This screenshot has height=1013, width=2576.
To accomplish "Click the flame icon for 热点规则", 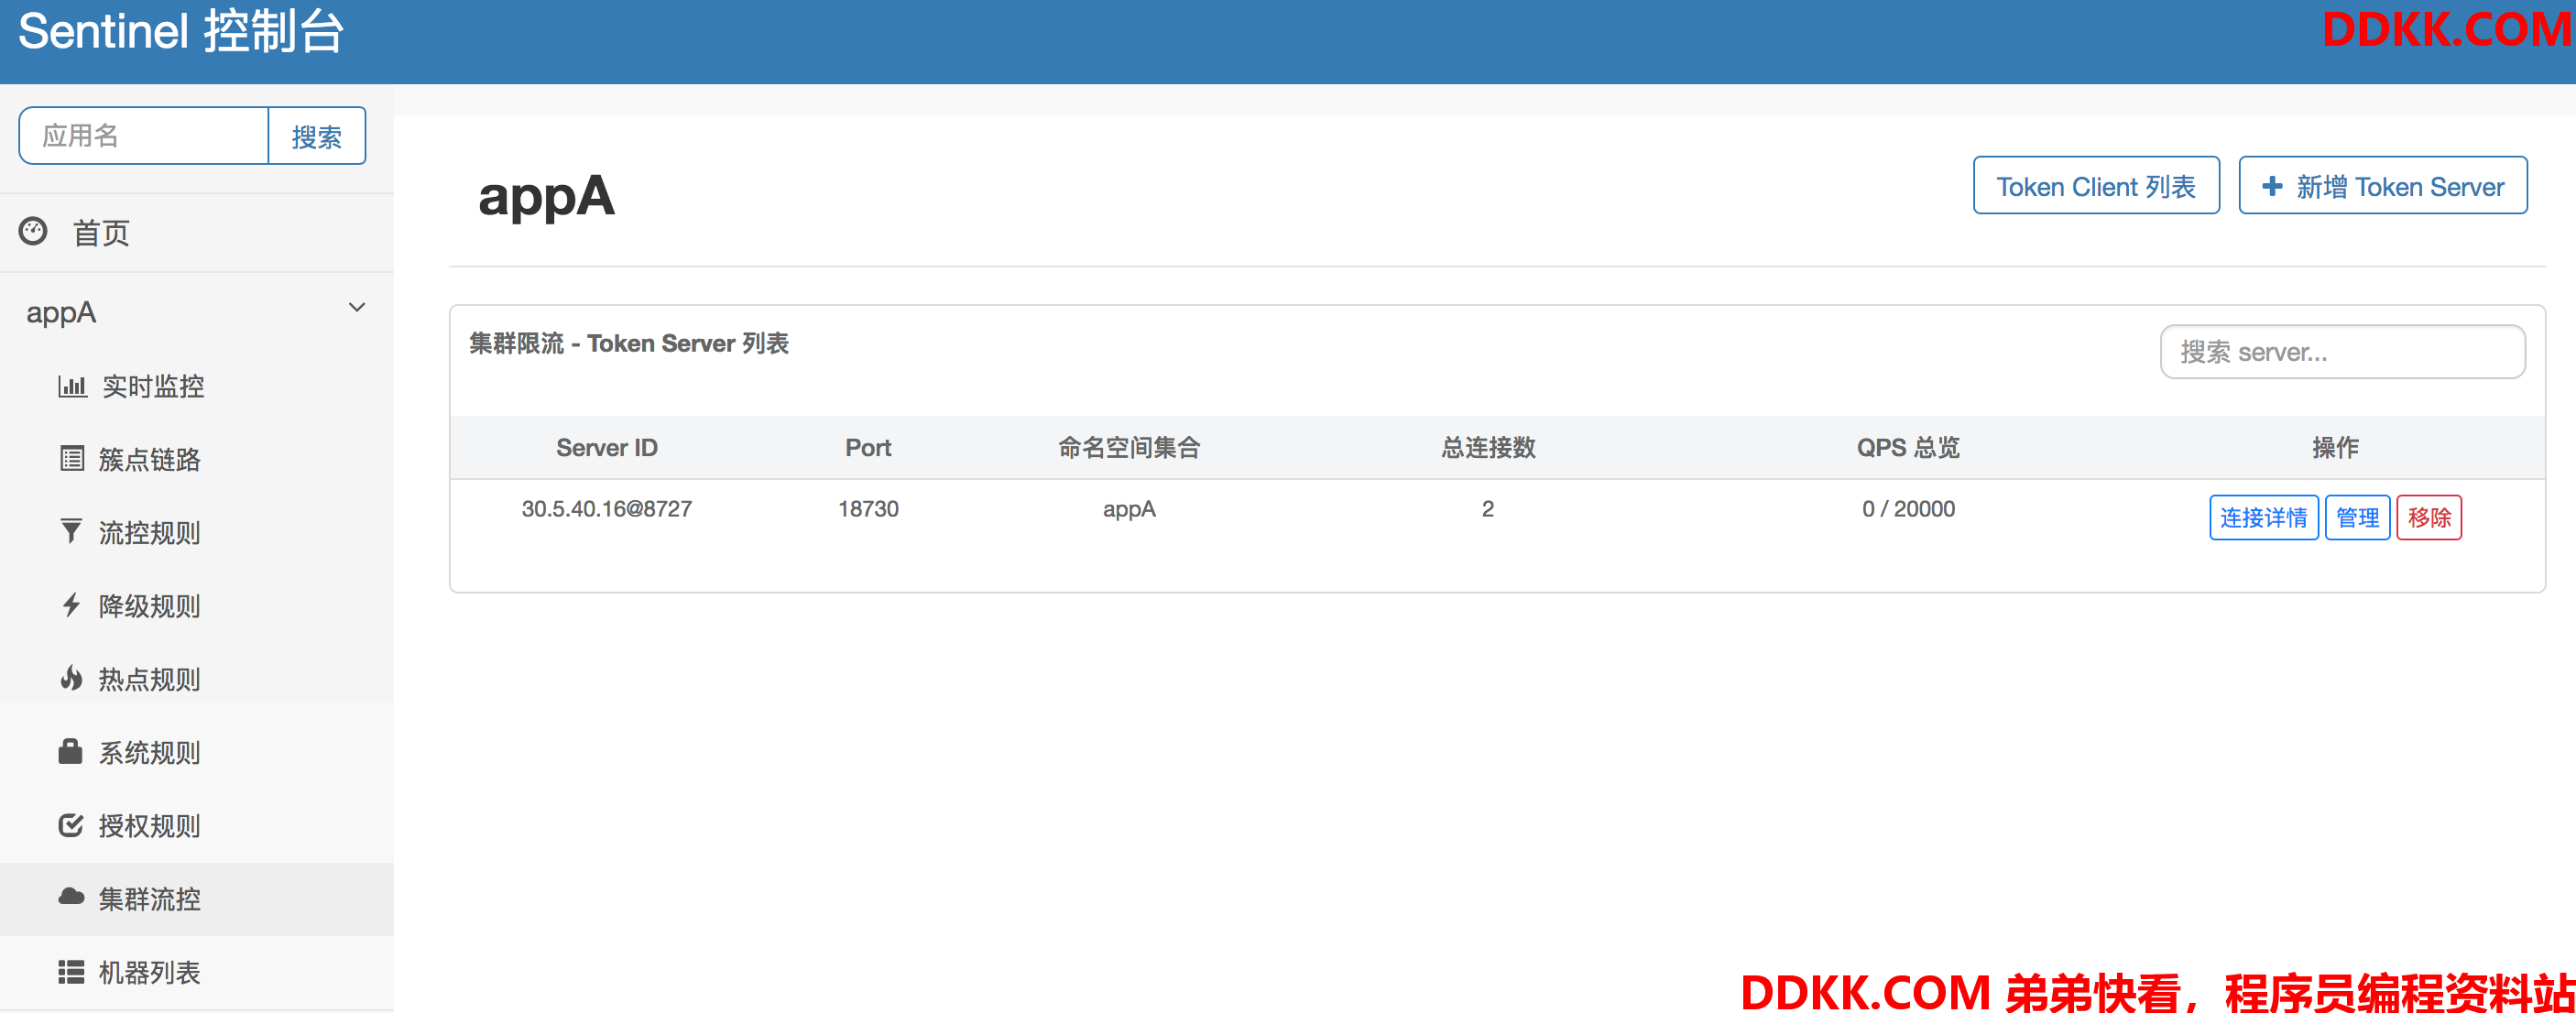I will [x=71, y=678].
